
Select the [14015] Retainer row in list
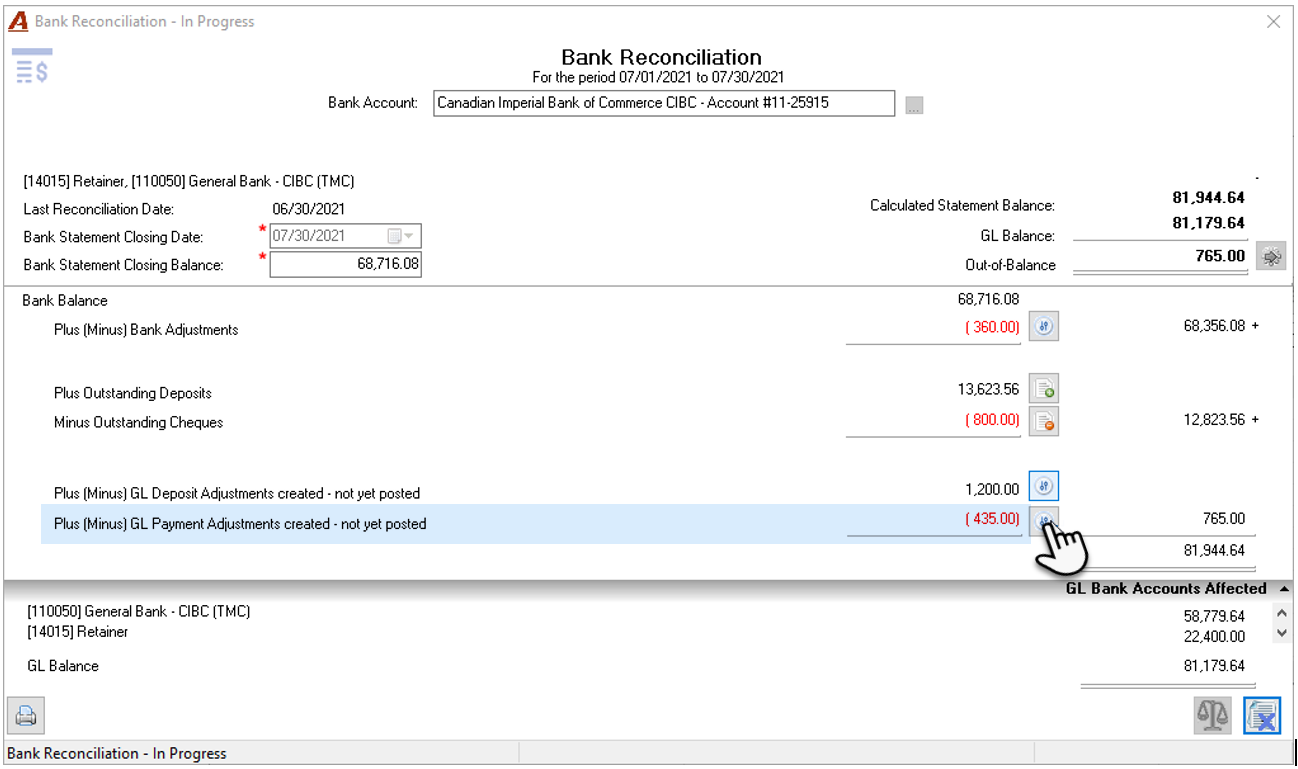click(78, 632)
